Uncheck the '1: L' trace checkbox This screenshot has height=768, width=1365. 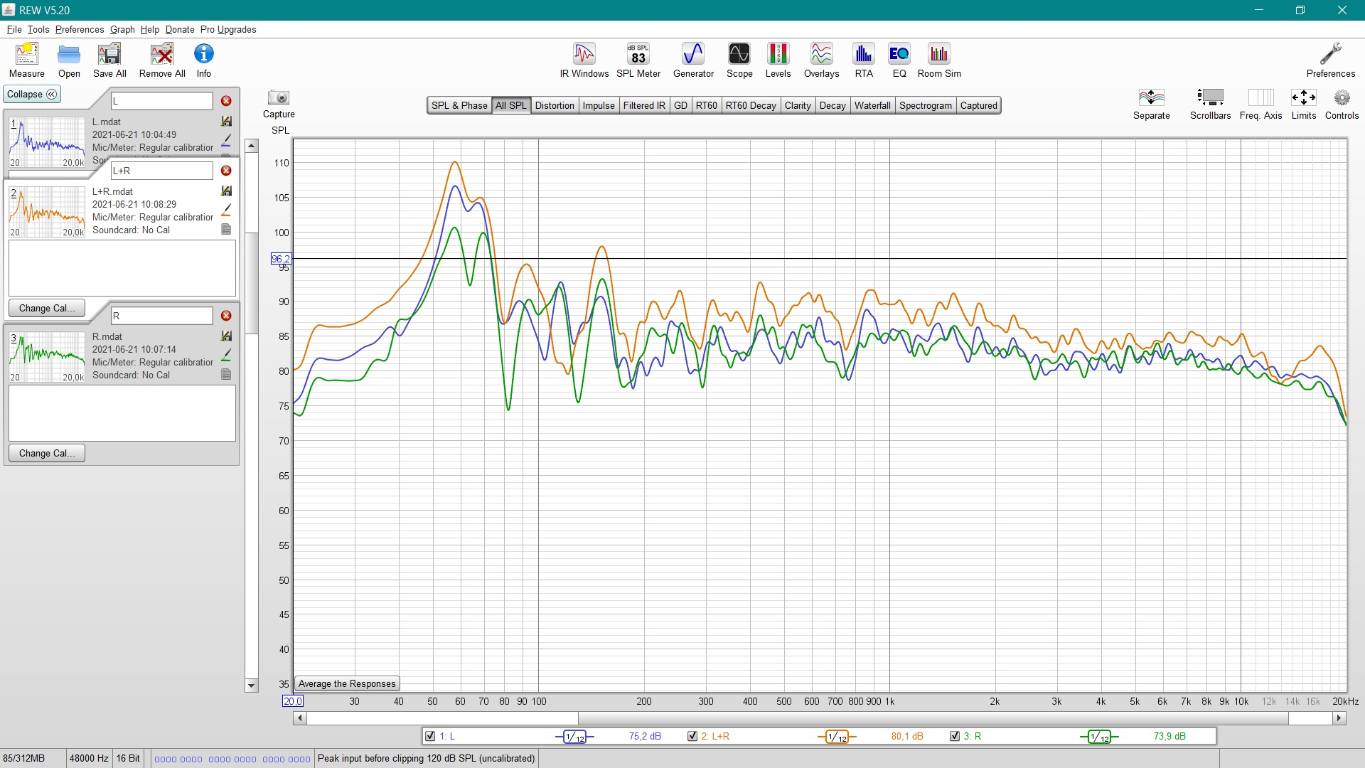[x=430, y=737]
